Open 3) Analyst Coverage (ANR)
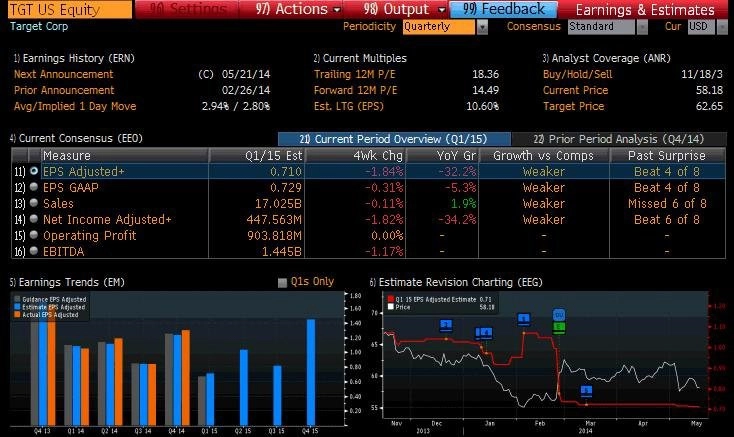 coord(606,58)
